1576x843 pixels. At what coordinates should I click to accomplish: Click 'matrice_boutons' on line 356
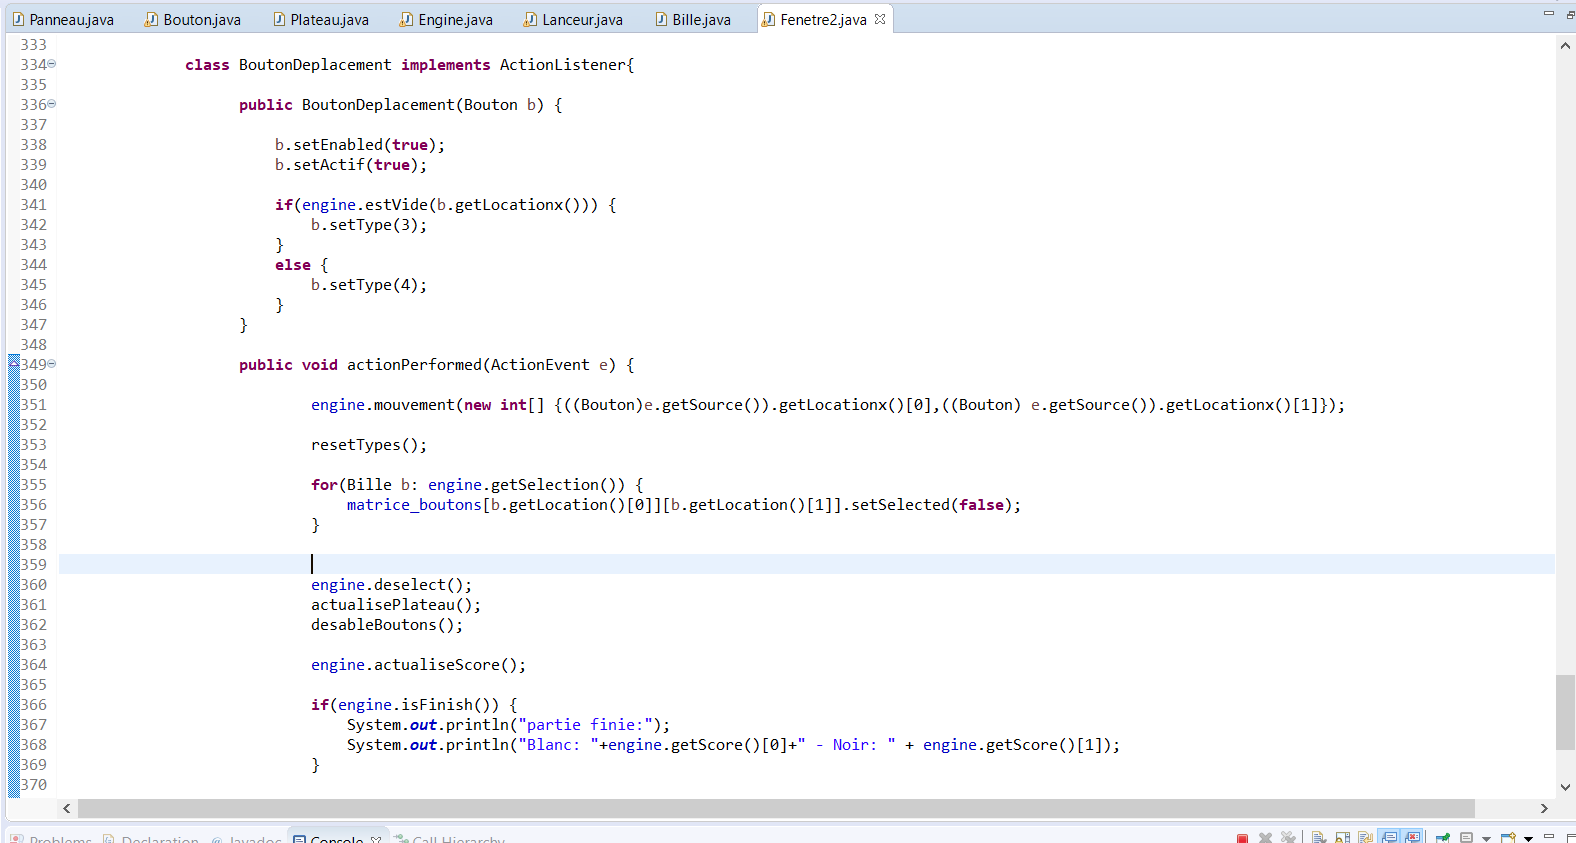pyautogui.click(x=414, y=504)
